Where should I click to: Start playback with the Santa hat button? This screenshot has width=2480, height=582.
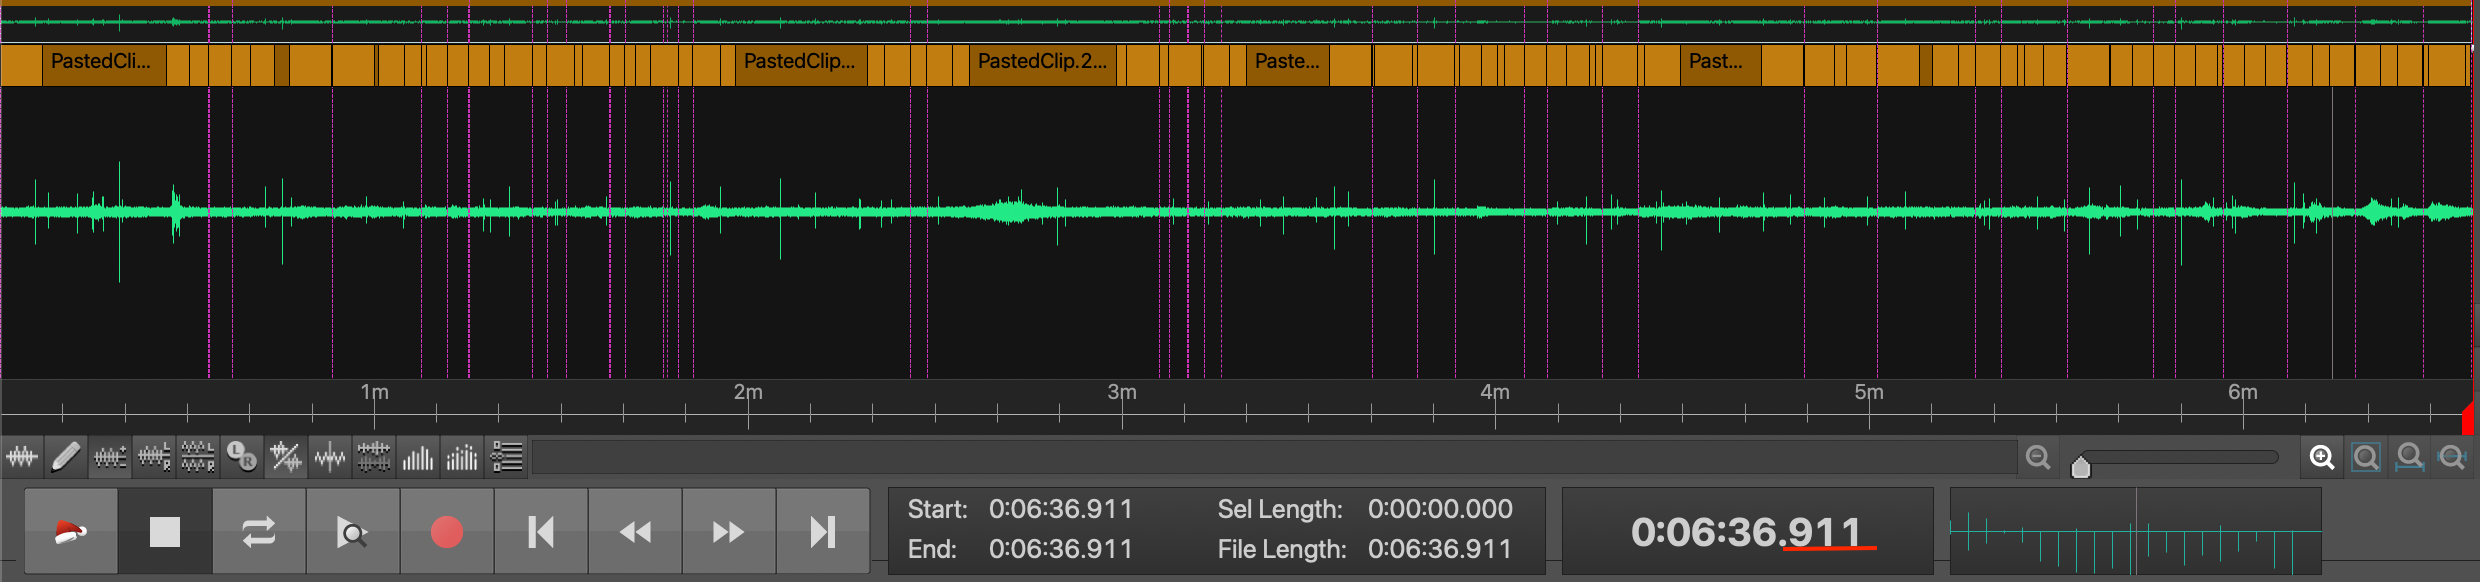pos(71,532)
